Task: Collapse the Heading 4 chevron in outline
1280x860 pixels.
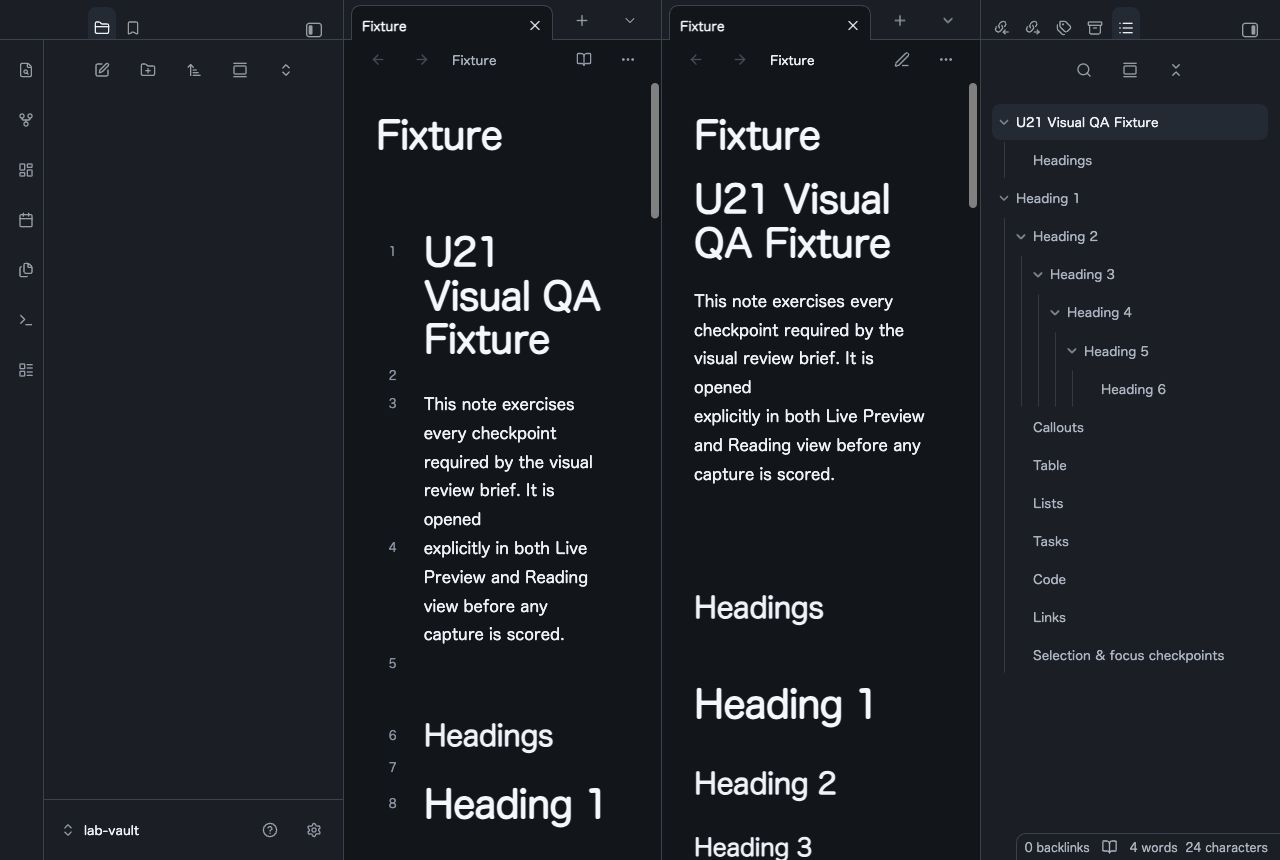Action: pyautogui.click(x=1054, y=313)
